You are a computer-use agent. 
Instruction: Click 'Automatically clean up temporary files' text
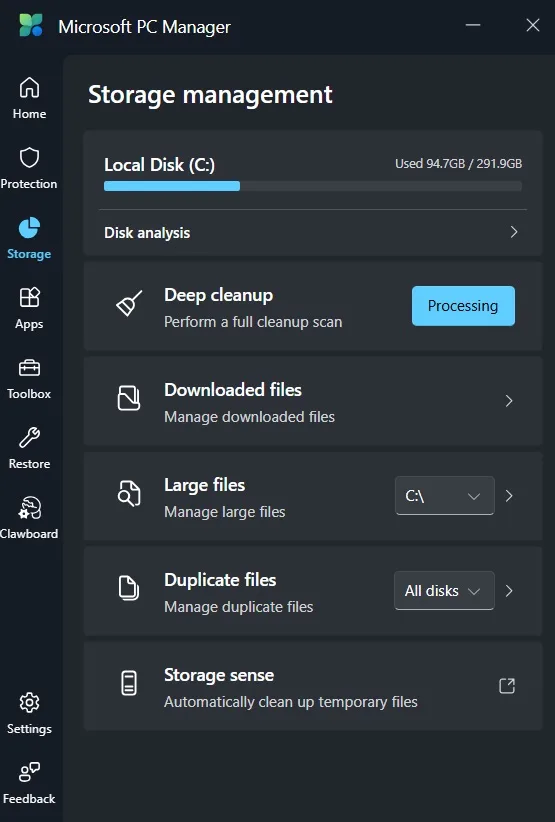click(291, 702)
